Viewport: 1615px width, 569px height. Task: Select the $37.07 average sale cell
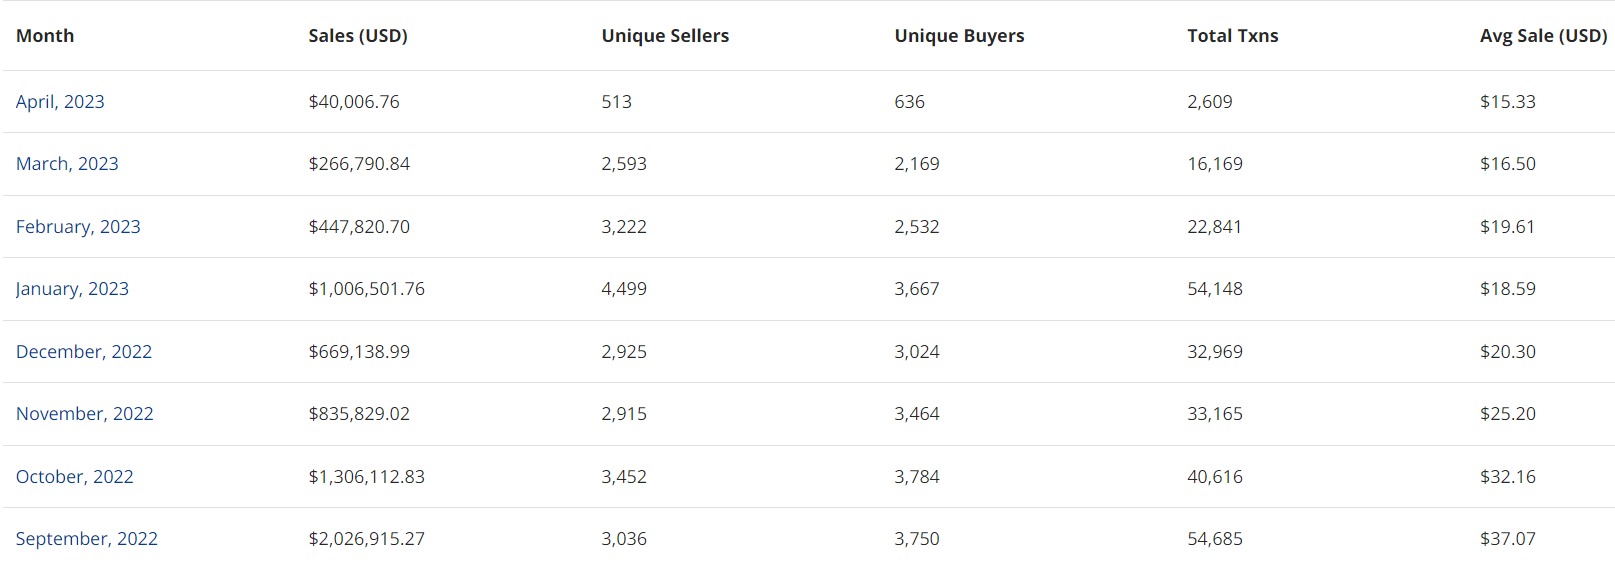(1508, 539)
